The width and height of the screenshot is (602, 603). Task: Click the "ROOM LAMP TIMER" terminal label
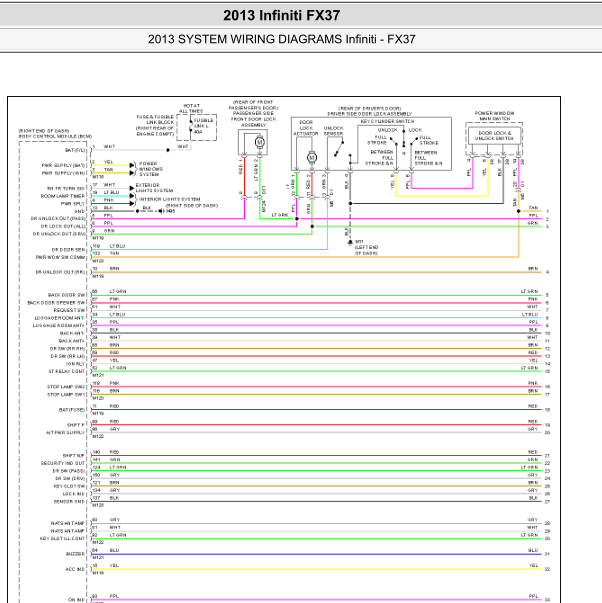(x=63, y=196)
